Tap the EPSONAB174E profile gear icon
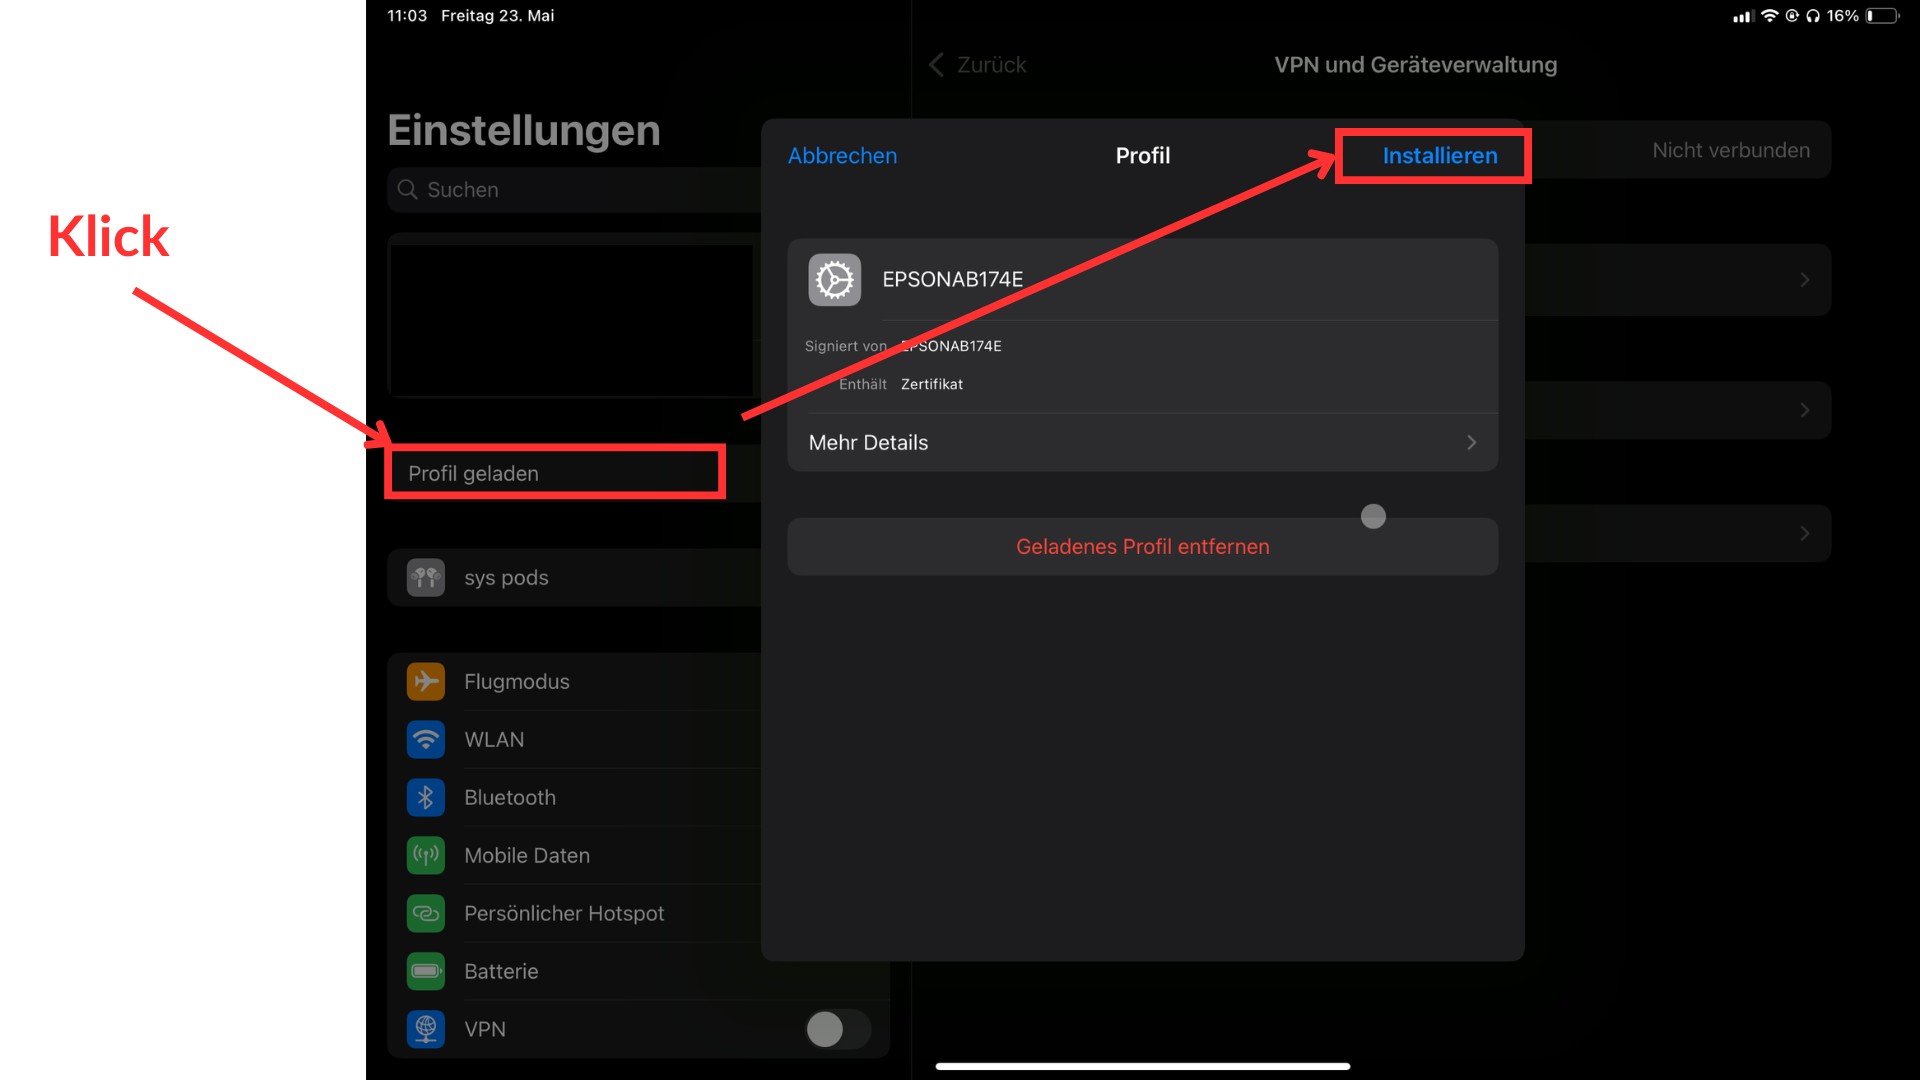1920x1080 pixels. click(834, 280)
